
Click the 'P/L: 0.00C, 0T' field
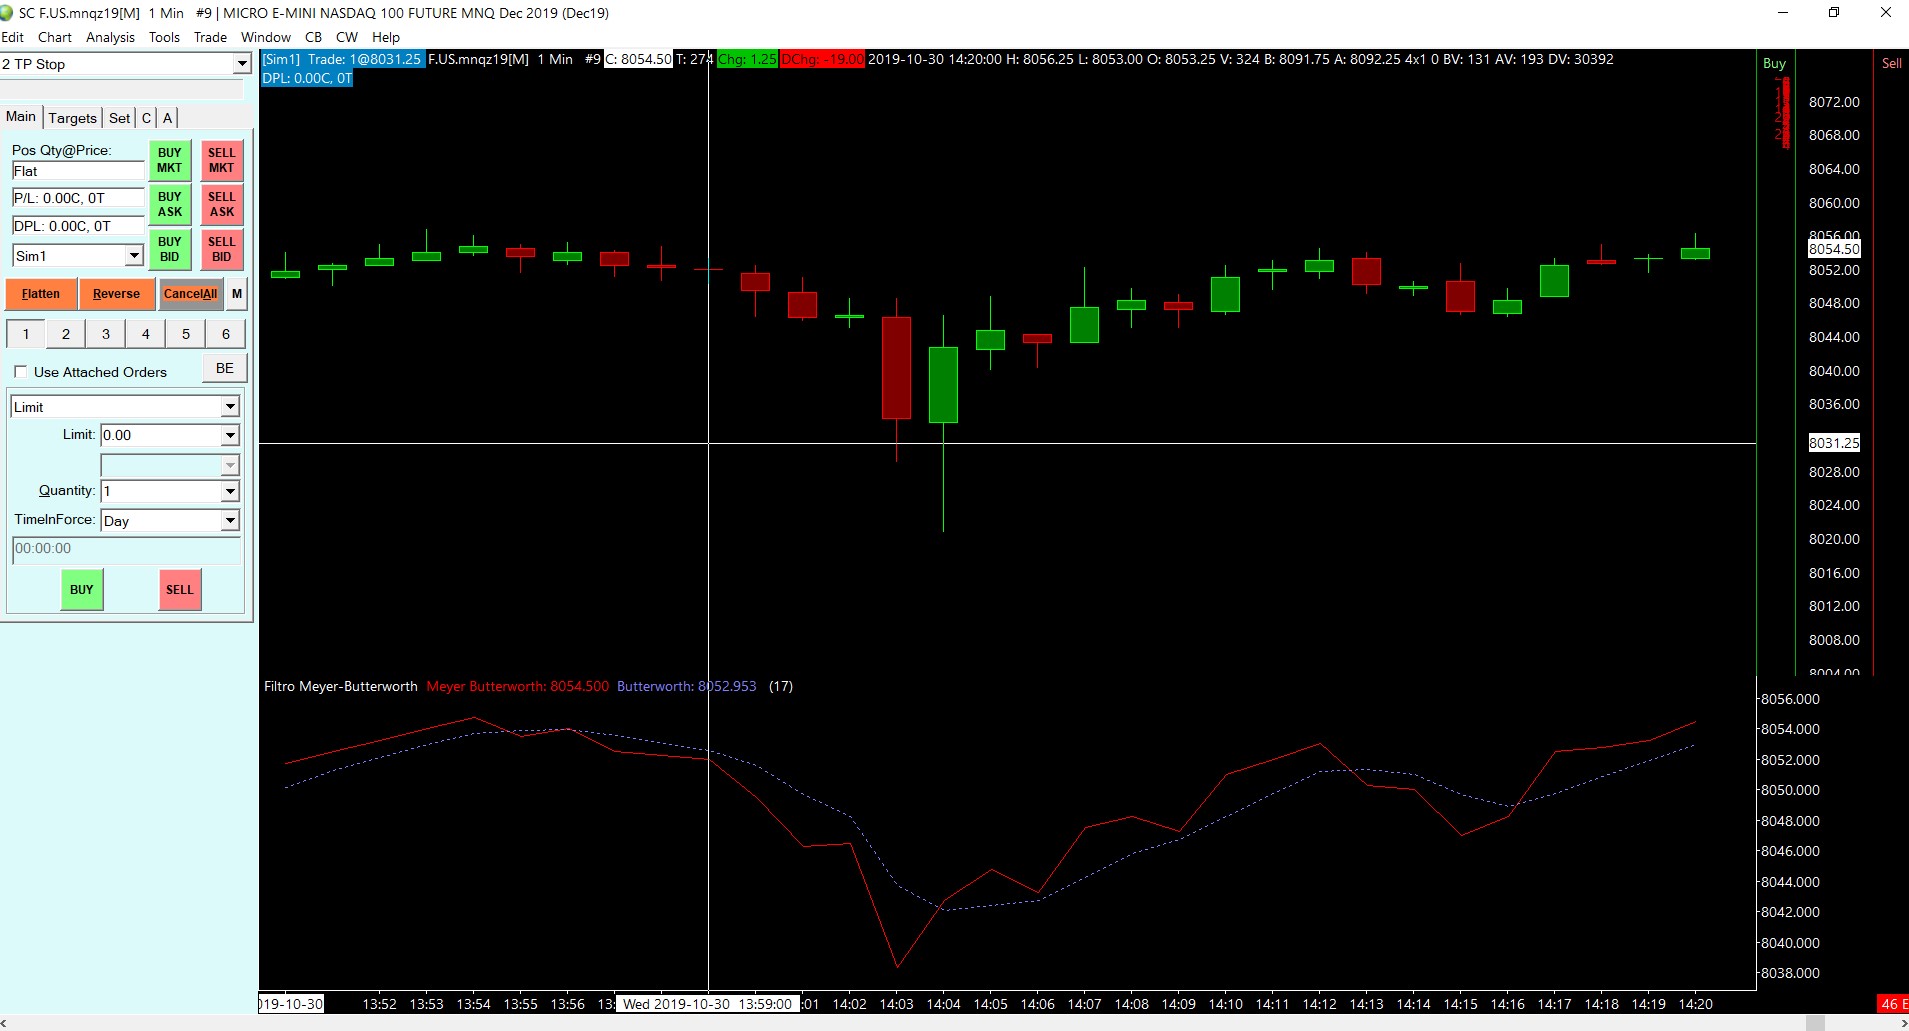click(78, 198)
